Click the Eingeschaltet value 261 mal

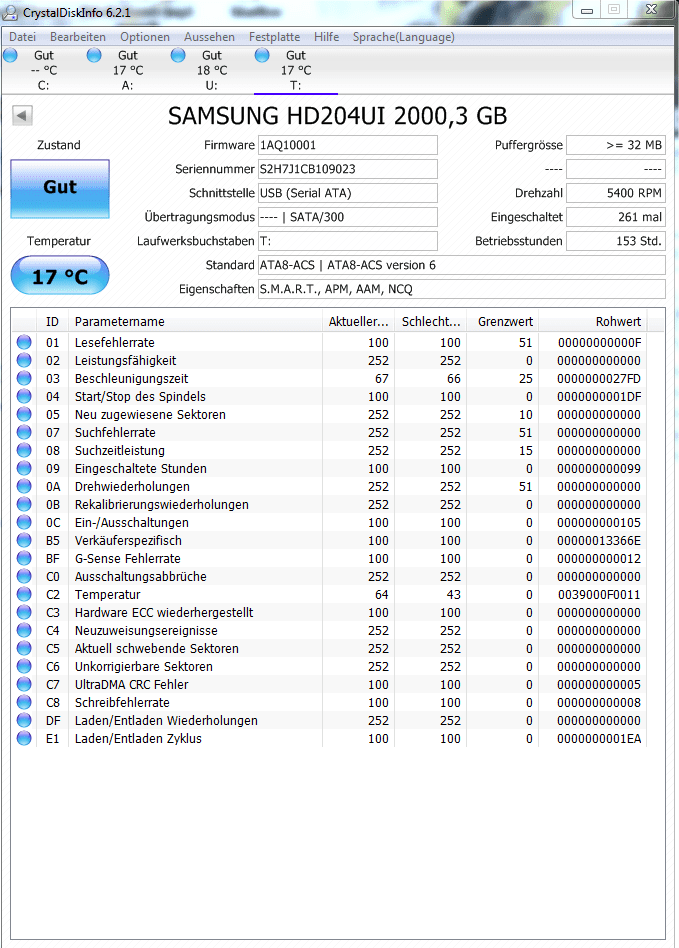616,217
